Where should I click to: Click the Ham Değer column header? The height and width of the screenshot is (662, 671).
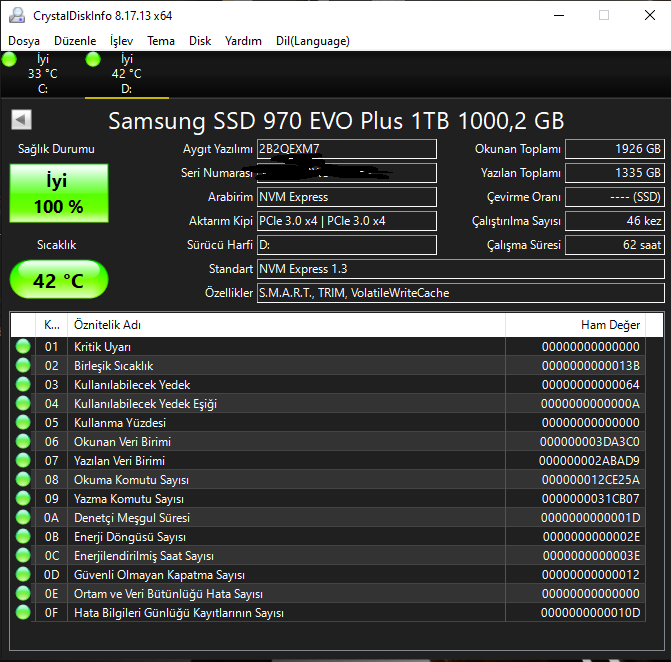pos(576,325)
